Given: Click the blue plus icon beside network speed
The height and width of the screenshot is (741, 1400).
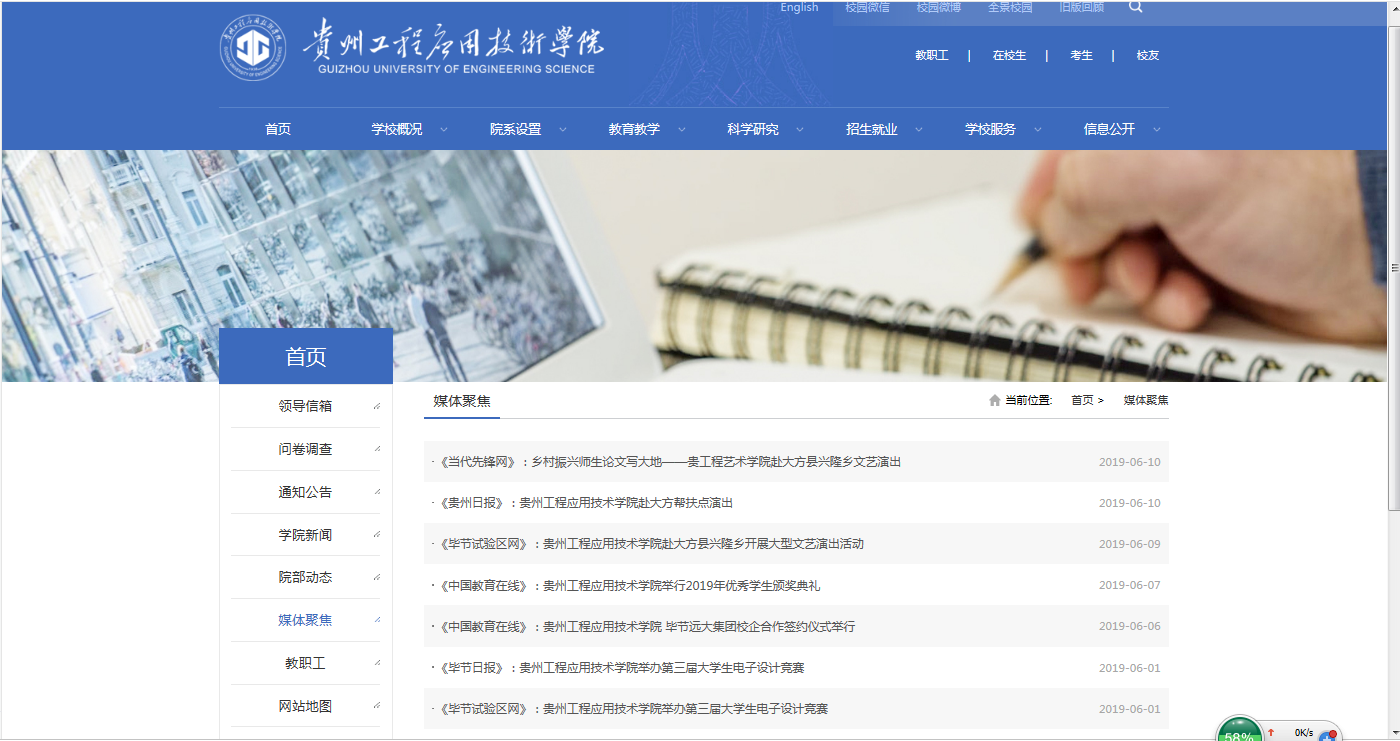Looking at the screenshot, I should [1328, 736].
